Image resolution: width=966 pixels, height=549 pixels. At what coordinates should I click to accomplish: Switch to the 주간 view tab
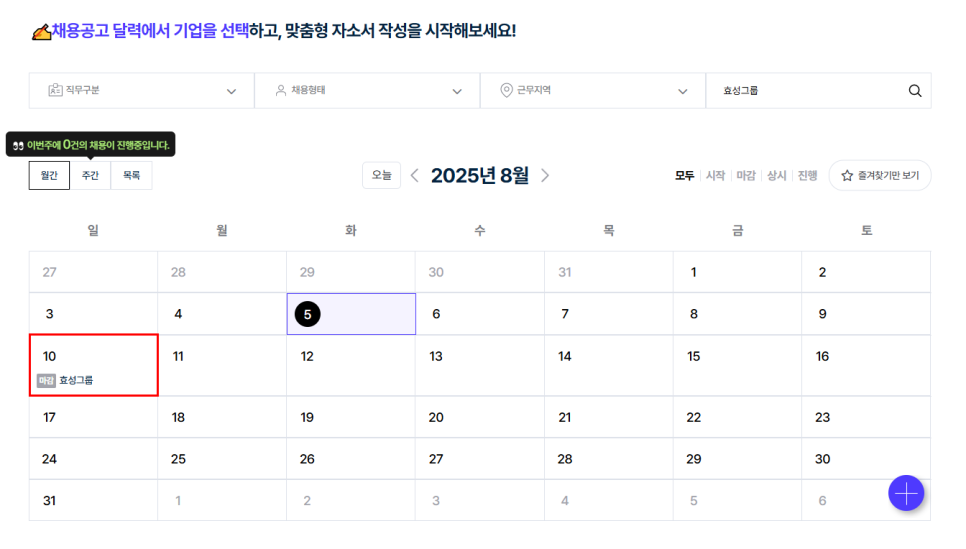pyautogui.click(x=91, y=176)
